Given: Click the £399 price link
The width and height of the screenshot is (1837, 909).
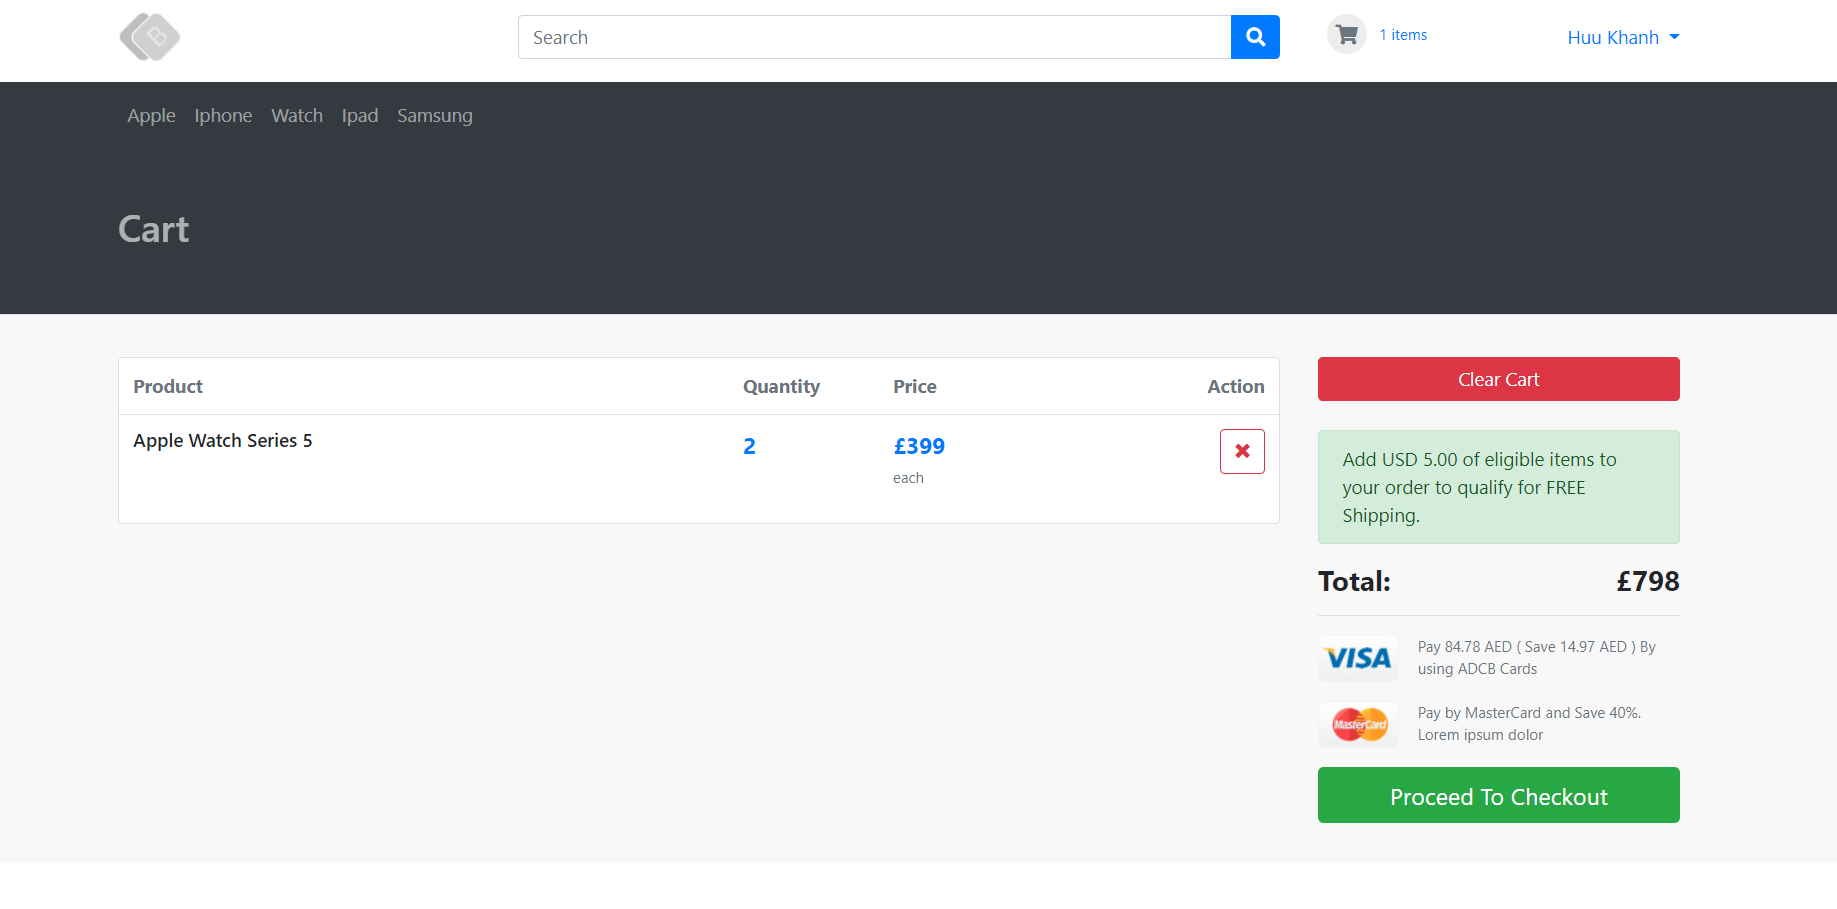Looking at the screenshot, I should 918,446.
